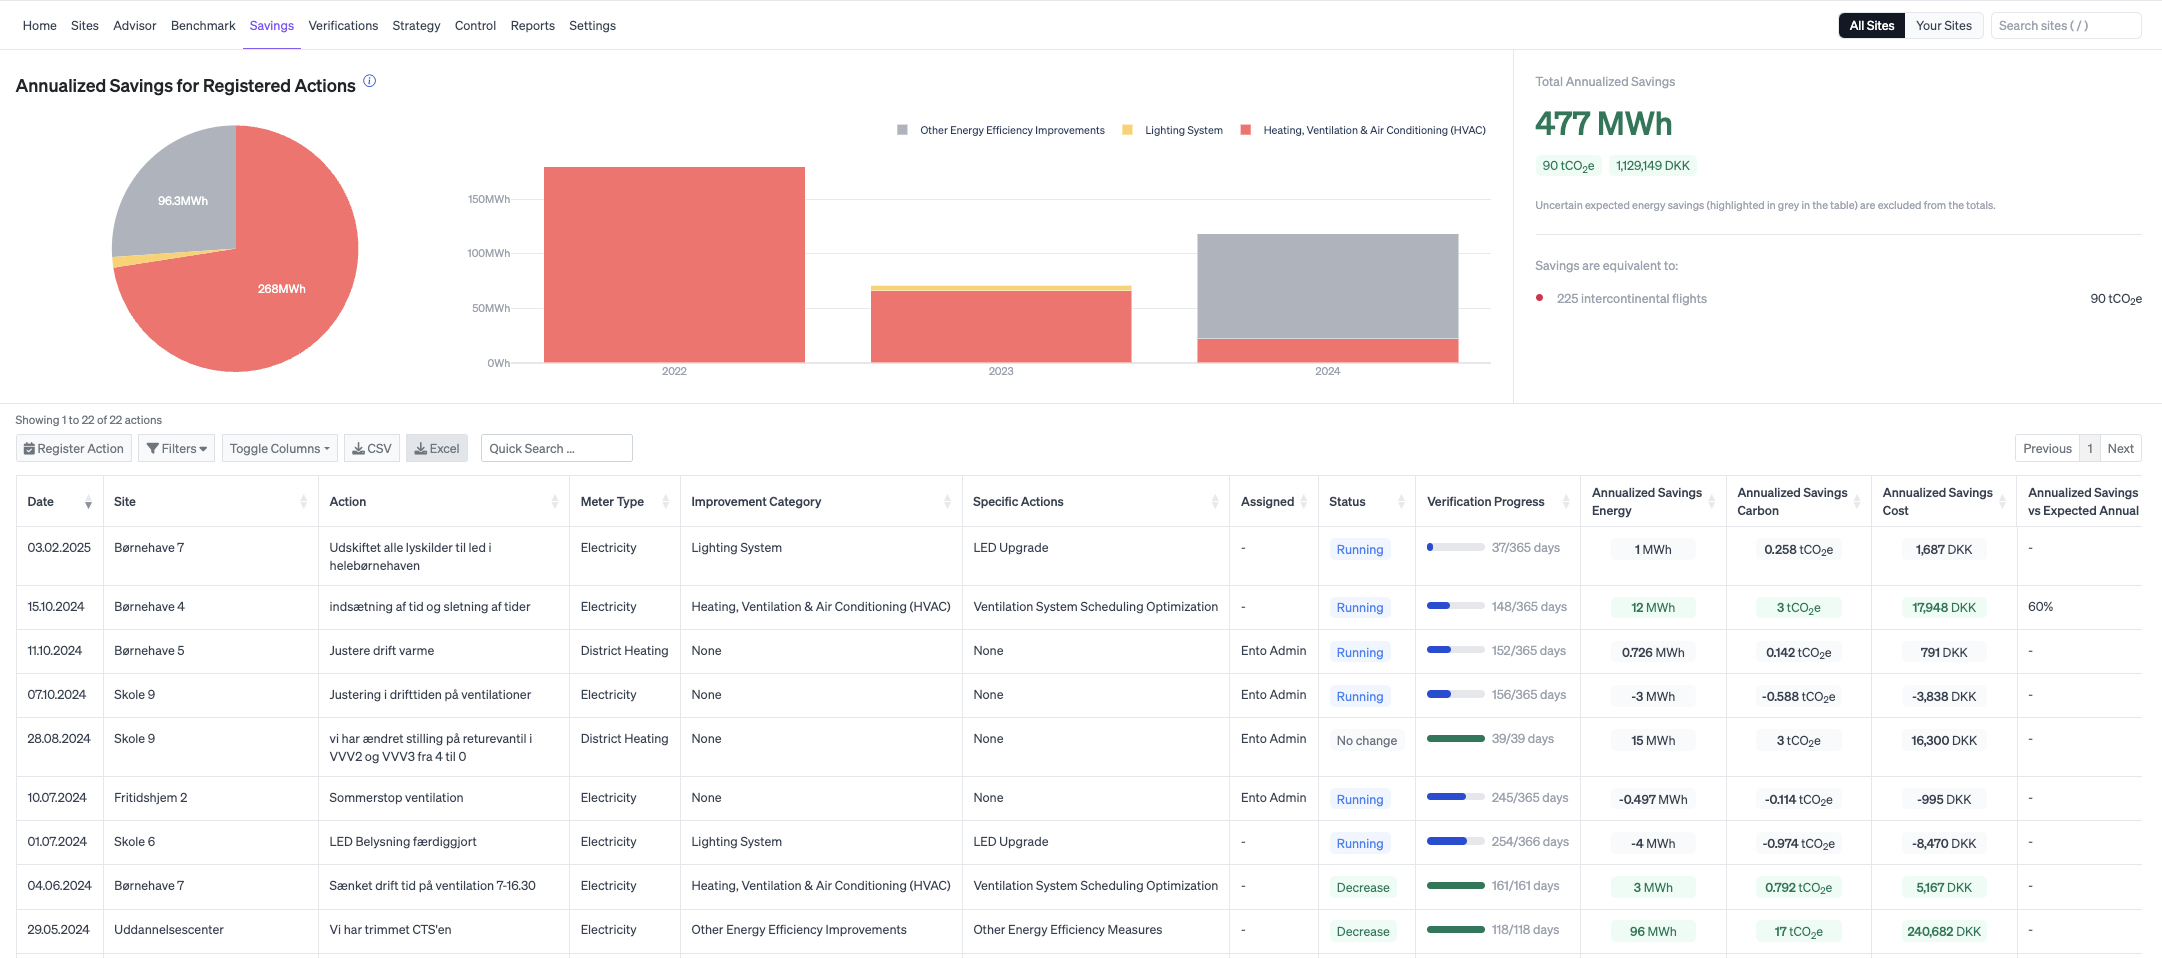The image size is (2162, 958).
Task: Click the Status column sort icon
Action: (x=1400, y=502)
